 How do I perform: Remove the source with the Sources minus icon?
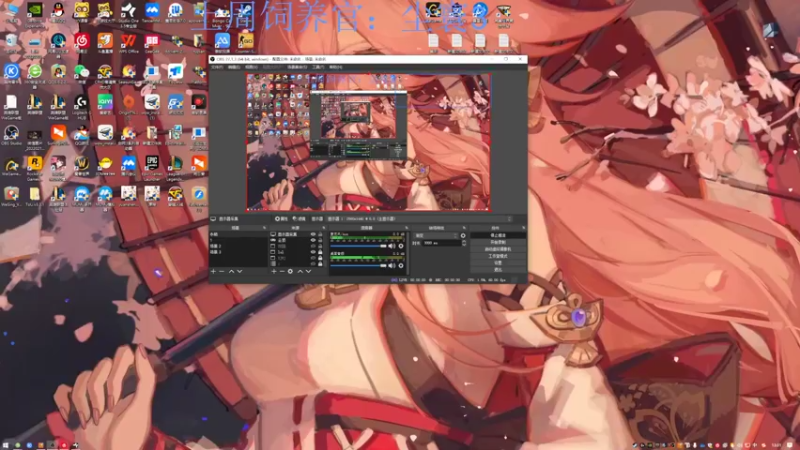tap(282, 271)
